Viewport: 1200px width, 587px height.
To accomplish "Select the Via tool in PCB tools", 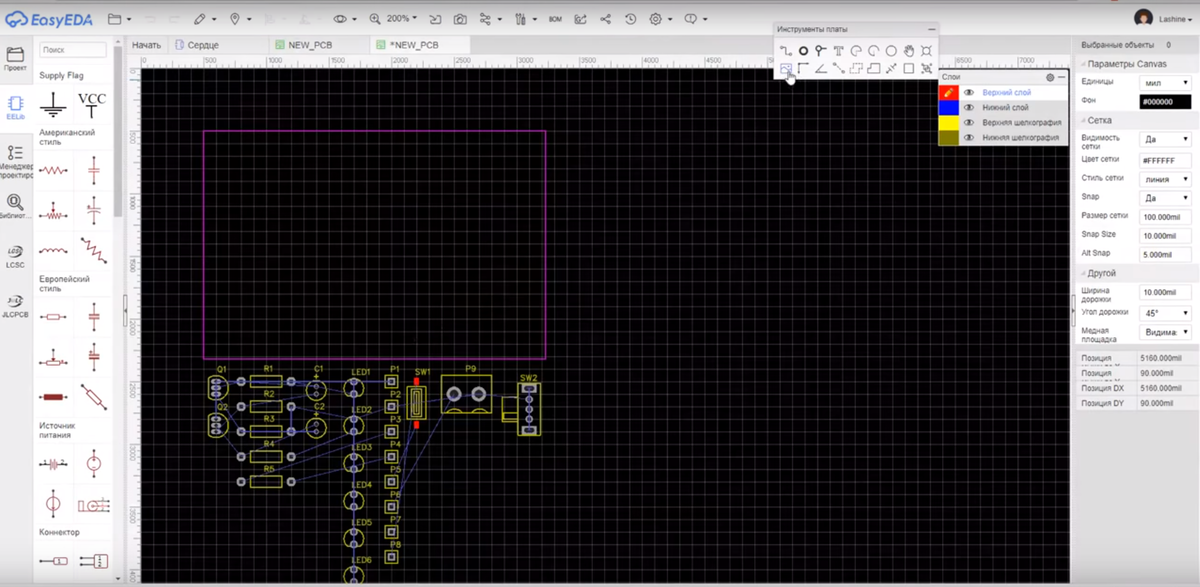I will (820, 51).
